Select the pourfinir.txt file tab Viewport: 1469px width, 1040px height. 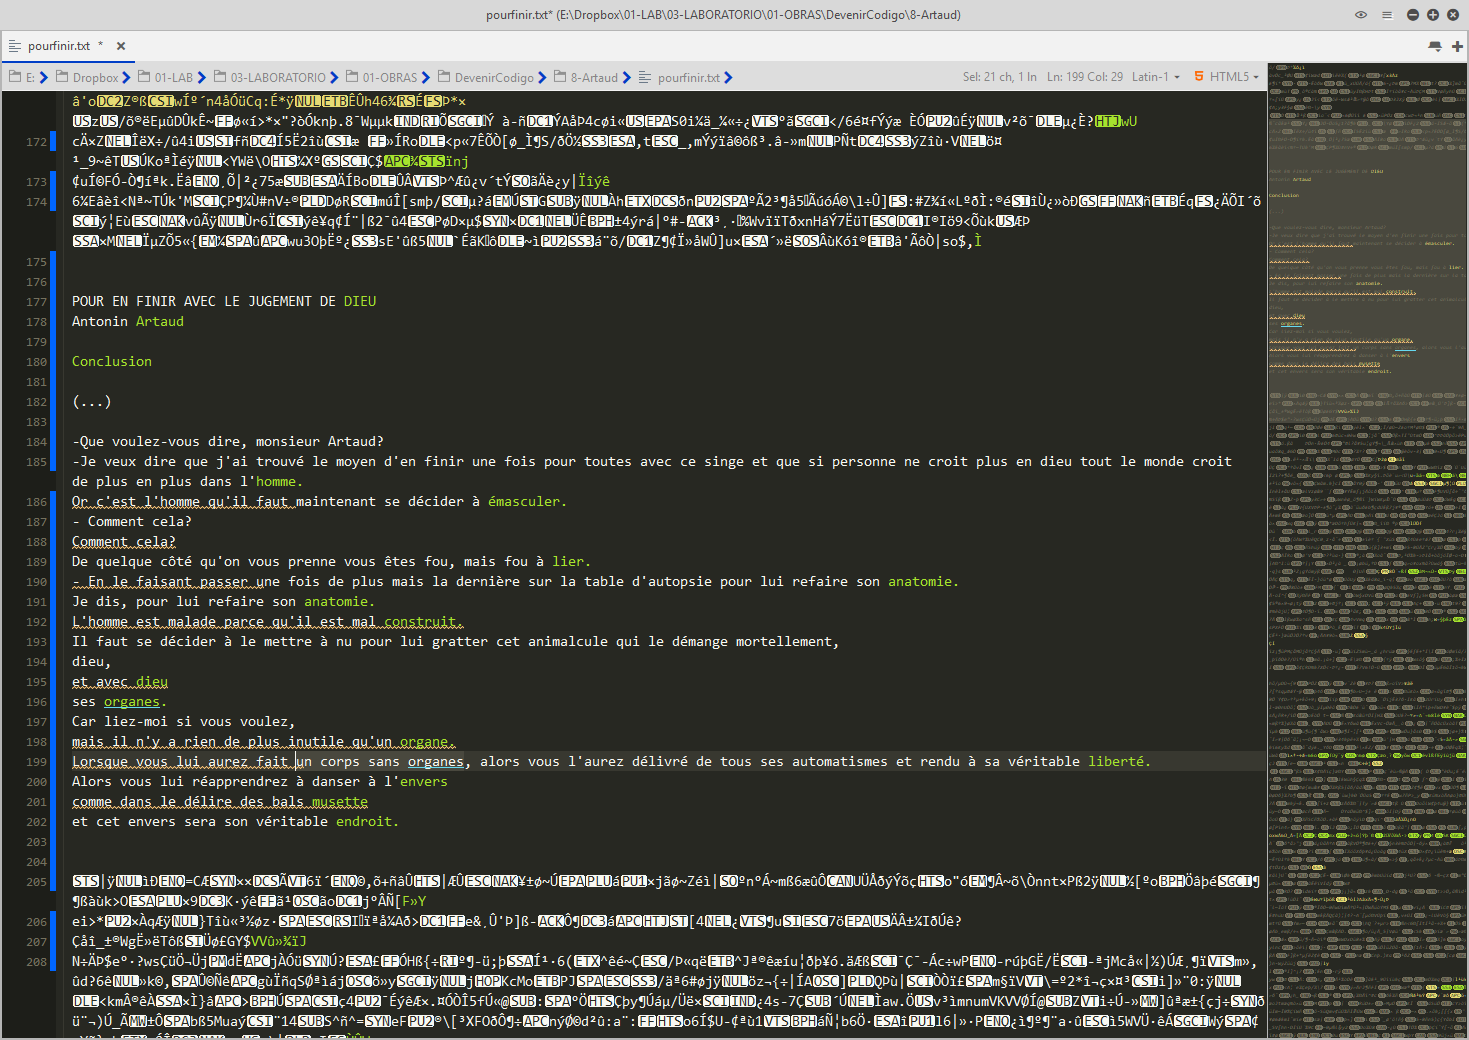point(58,46)
